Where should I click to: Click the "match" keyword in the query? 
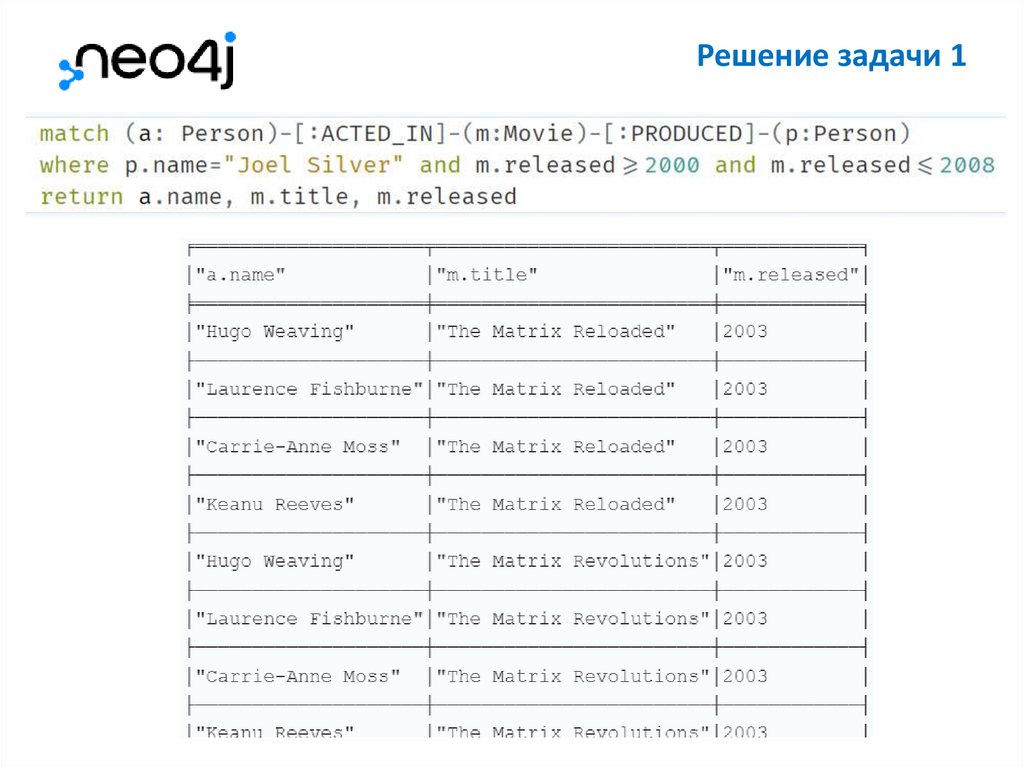[x=74, y=134]
